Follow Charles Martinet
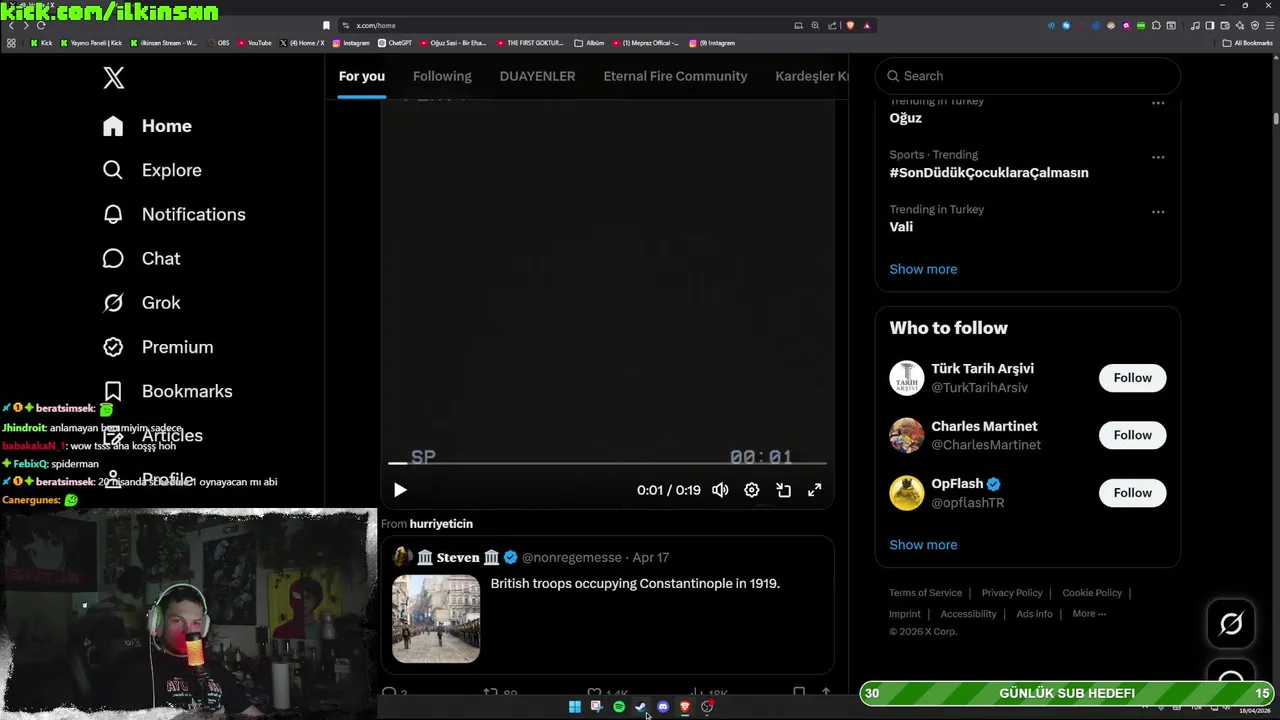Image resolution: width=1280 pixels, height=720 pixels. point(1132,435)
